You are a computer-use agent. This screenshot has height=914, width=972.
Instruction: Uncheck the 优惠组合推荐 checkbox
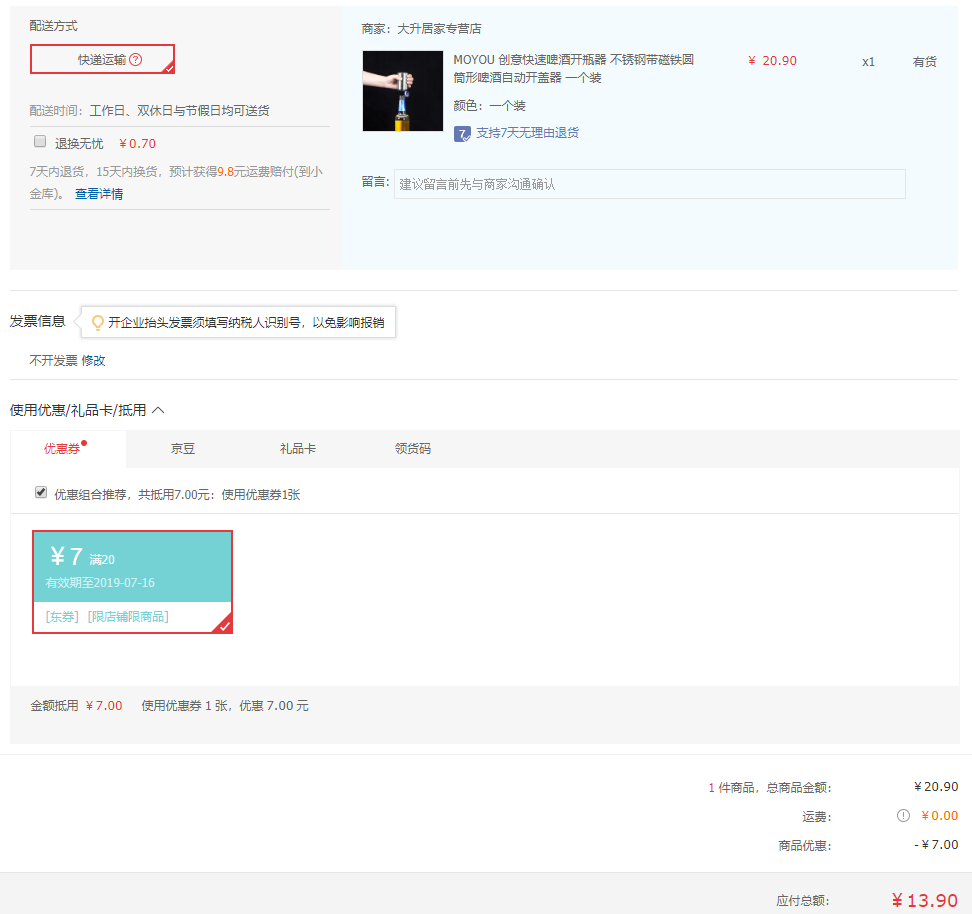(x=41, y=492)
